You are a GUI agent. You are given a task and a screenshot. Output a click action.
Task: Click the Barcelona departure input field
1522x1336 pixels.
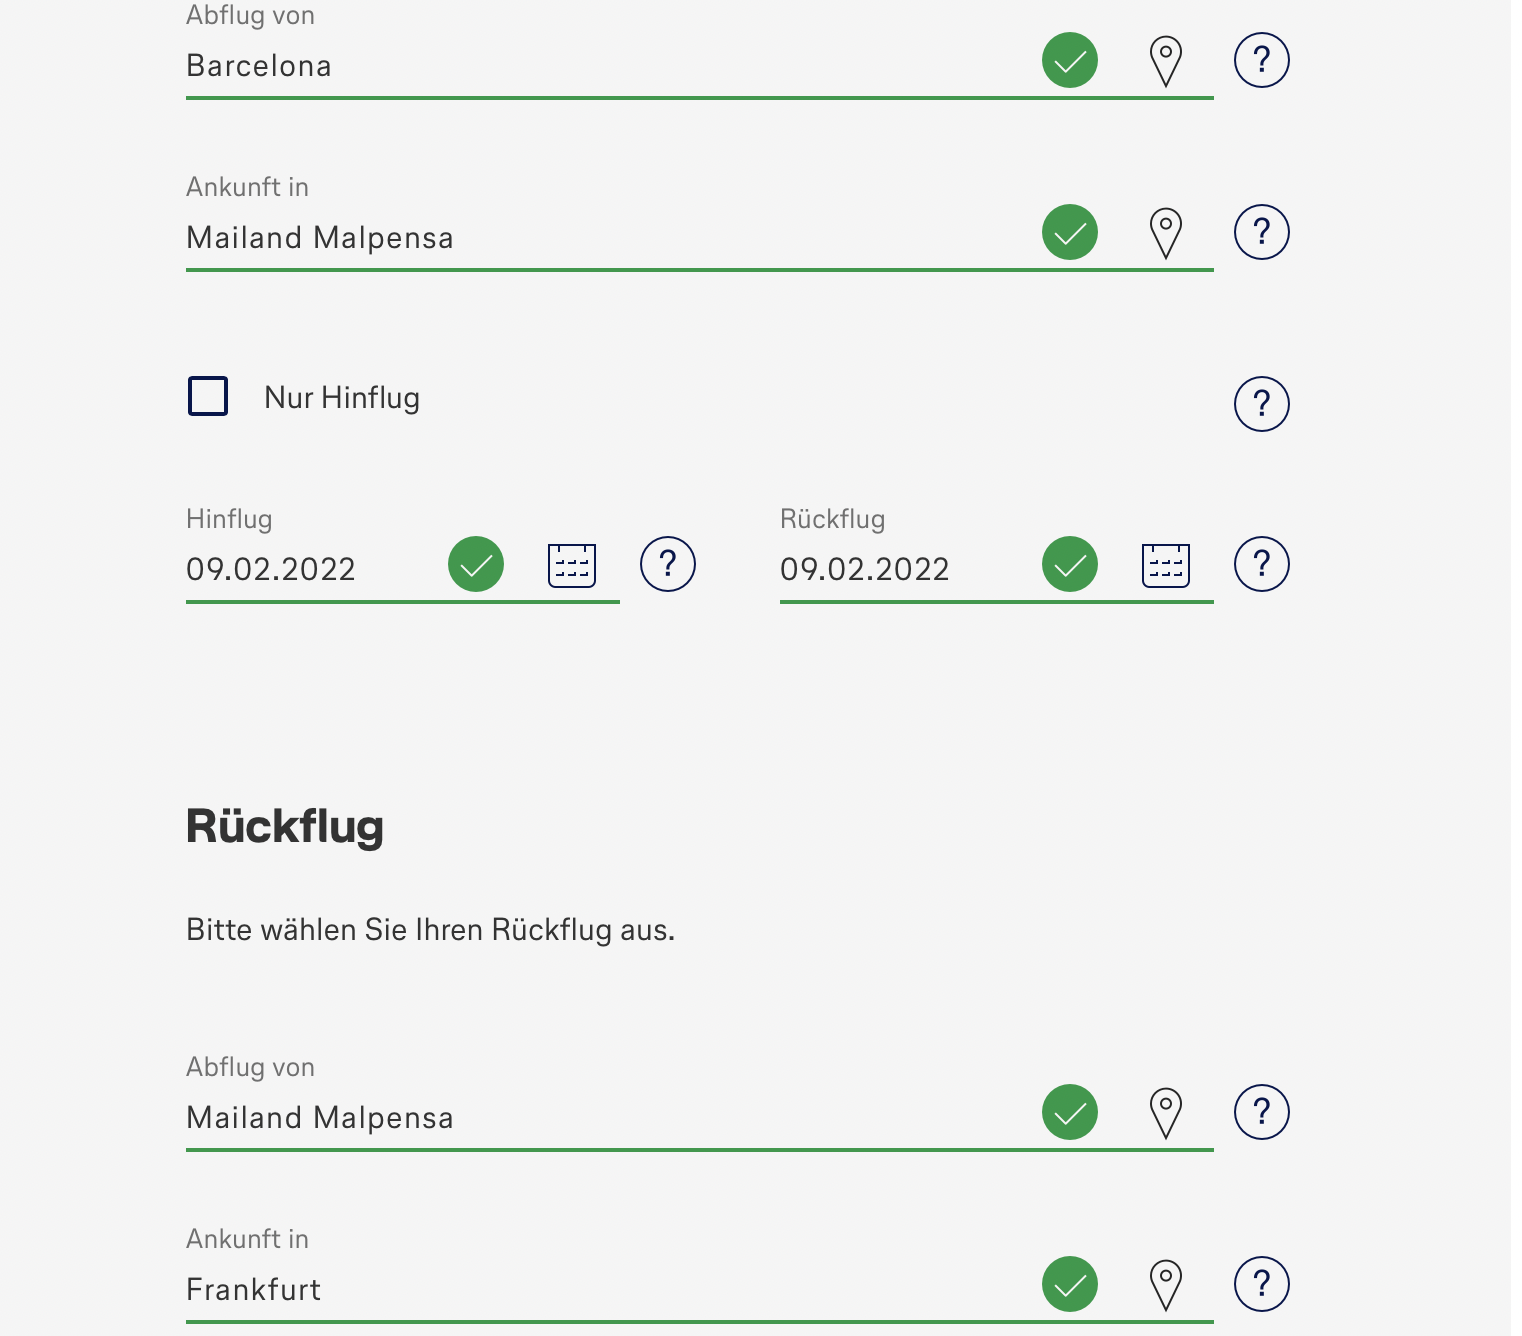point(600,66)
